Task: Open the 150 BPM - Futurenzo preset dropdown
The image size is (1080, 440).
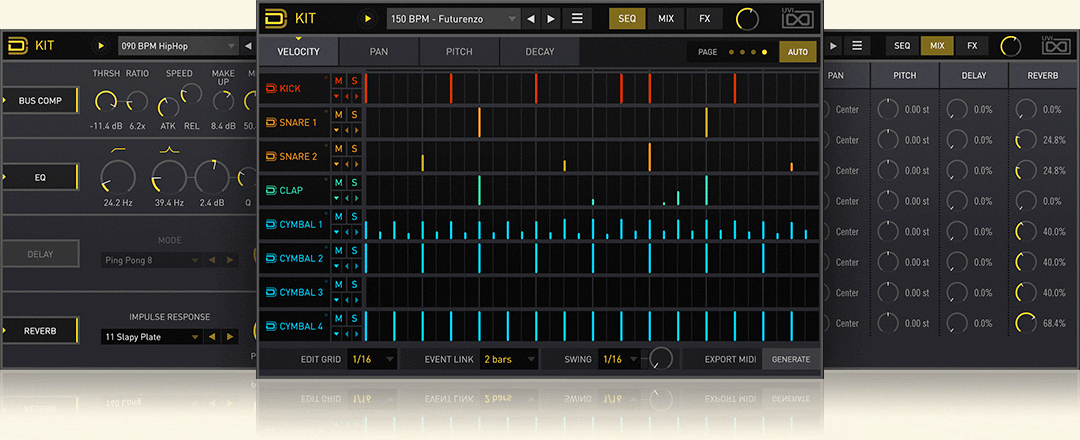Action: pyautogui.click(x=454, y=19)
